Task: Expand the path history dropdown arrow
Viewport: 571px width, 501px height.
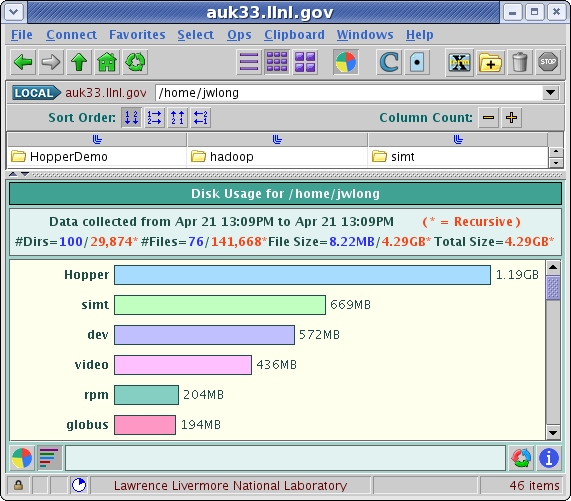Action: (551, 93)
